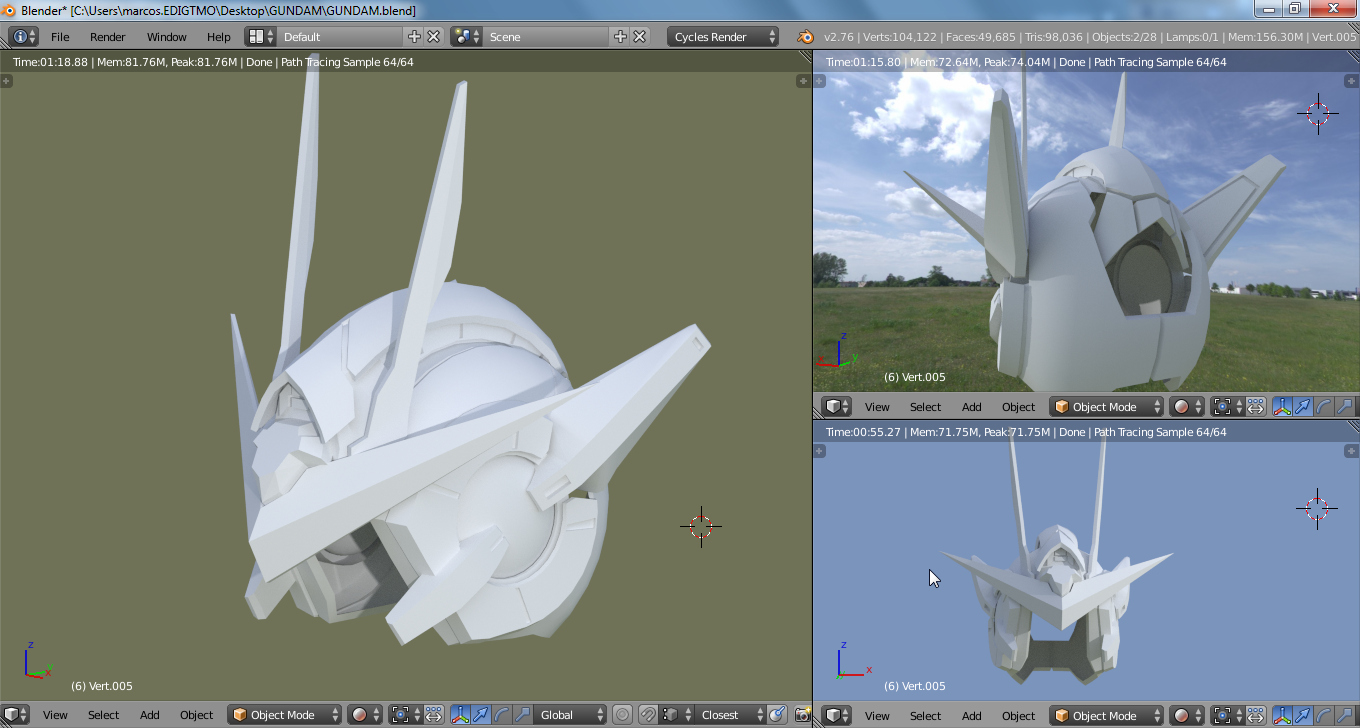Open the File menu
Screen dimensions: 1360x728
60,37
